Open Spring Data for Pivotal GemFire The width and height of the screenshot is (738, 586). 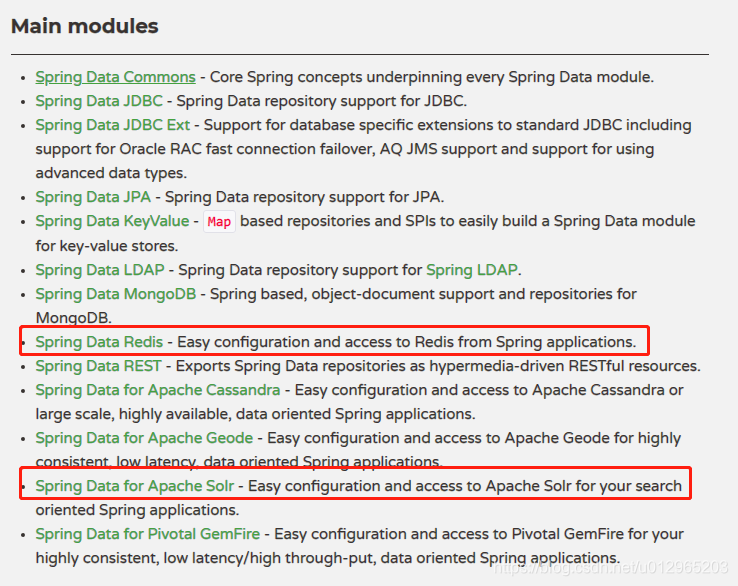[x=148, y=534]
